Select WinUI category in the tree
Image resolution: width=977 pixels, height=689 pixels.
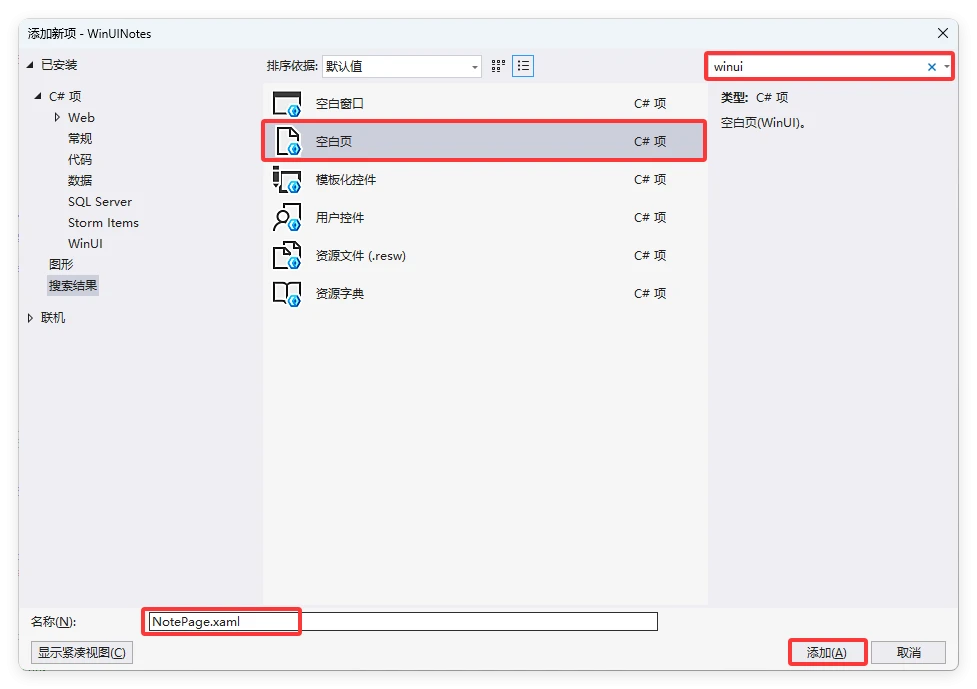(x=85, y=244)
